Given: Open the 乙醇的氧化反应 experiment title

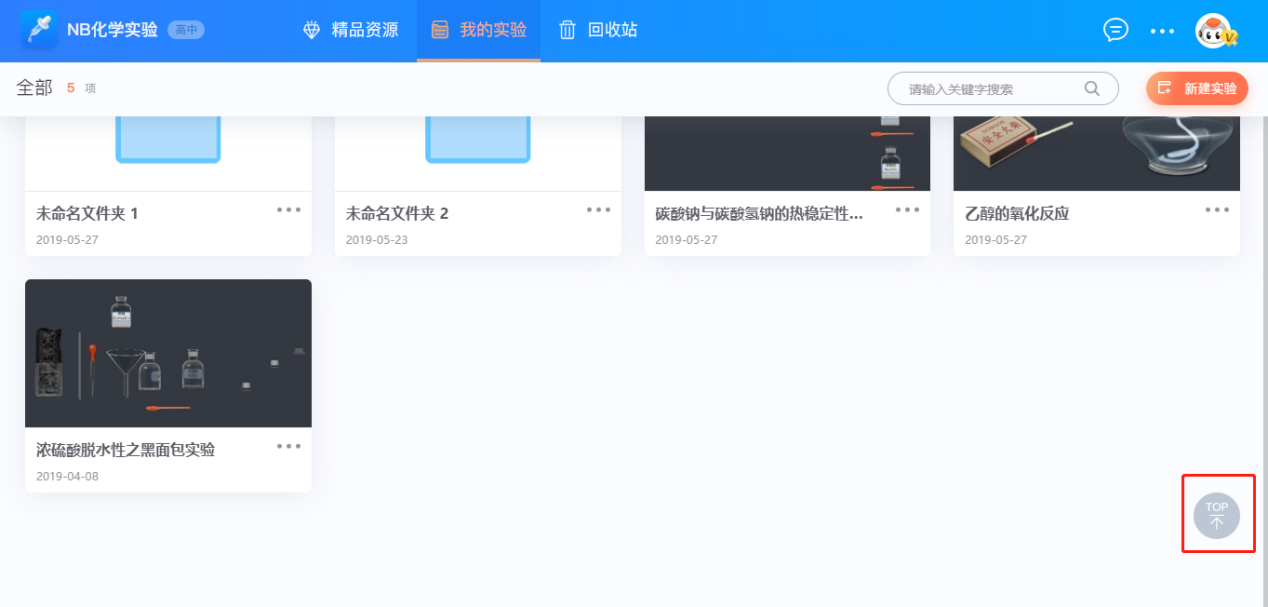Looking at the screenshot, I should click(1016, 214).
